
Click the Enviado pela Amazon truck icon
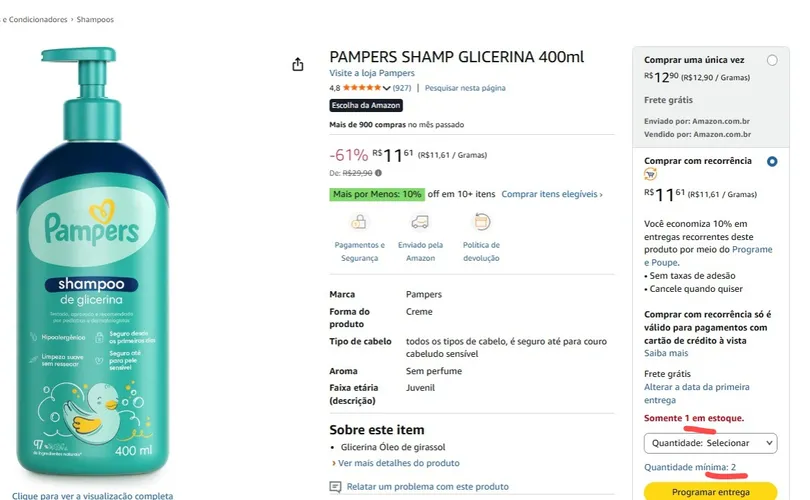tap(420, 222)
